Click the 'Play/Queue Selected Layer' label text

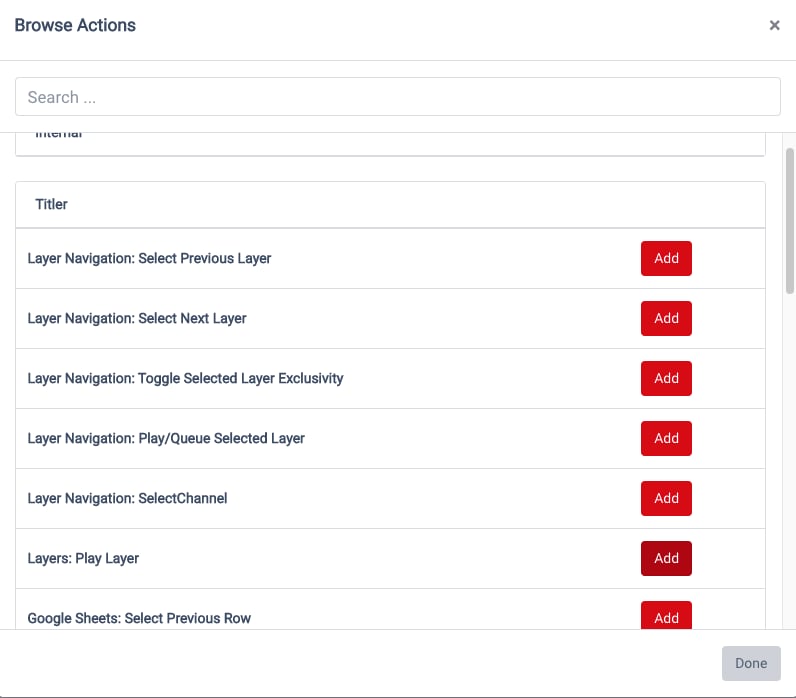221,438
